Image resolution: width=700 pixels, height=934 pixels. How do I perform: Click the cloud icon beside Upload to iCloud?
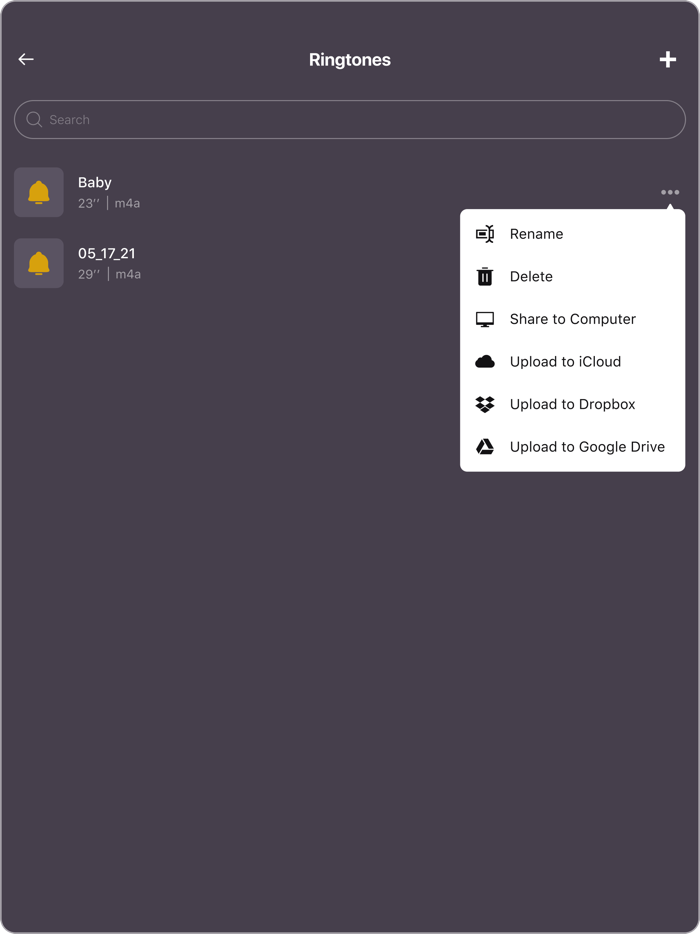click(x=485, y=361)
